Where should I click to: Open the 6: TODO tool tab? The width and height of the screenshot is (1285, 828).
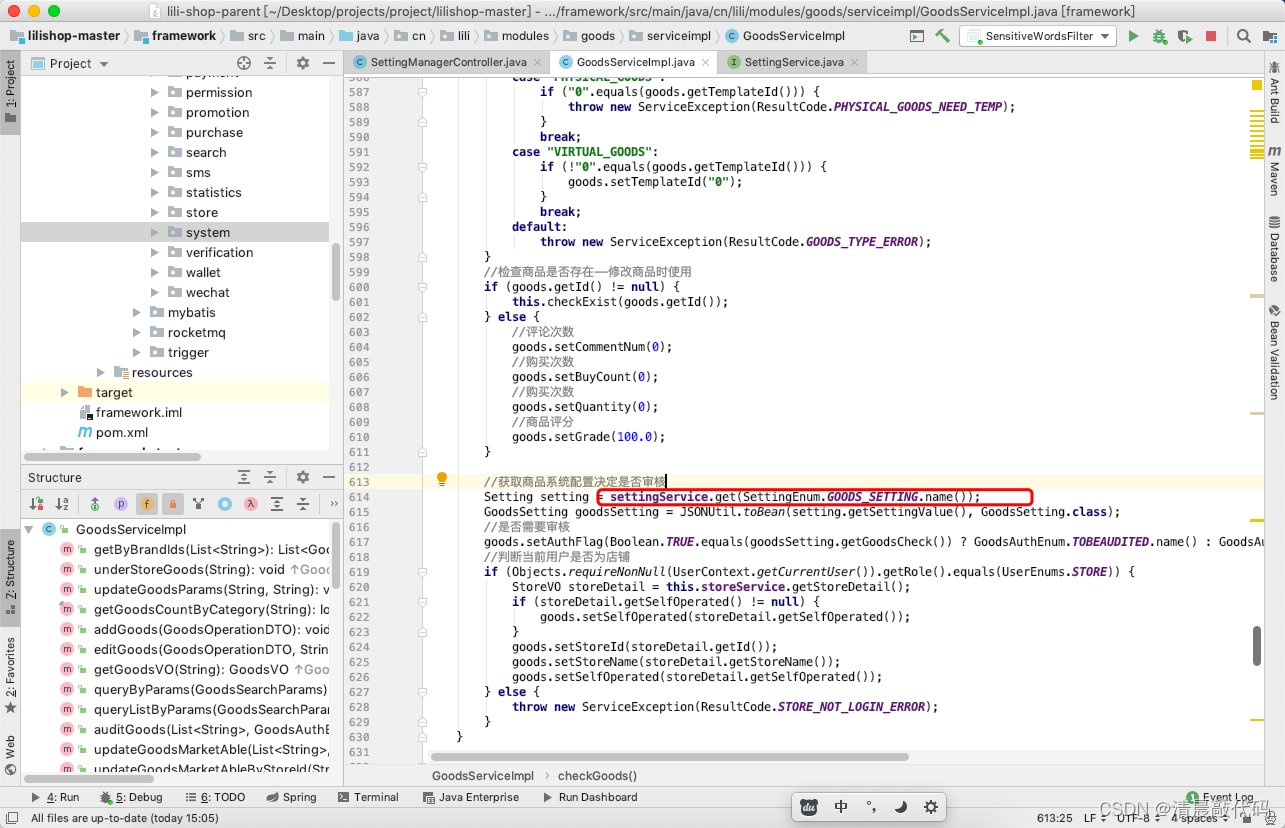point(214,797)
